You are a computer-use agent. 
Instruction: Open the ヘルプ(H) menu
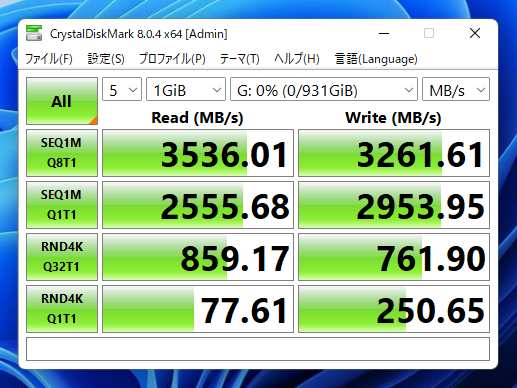(x=296, y=59)
